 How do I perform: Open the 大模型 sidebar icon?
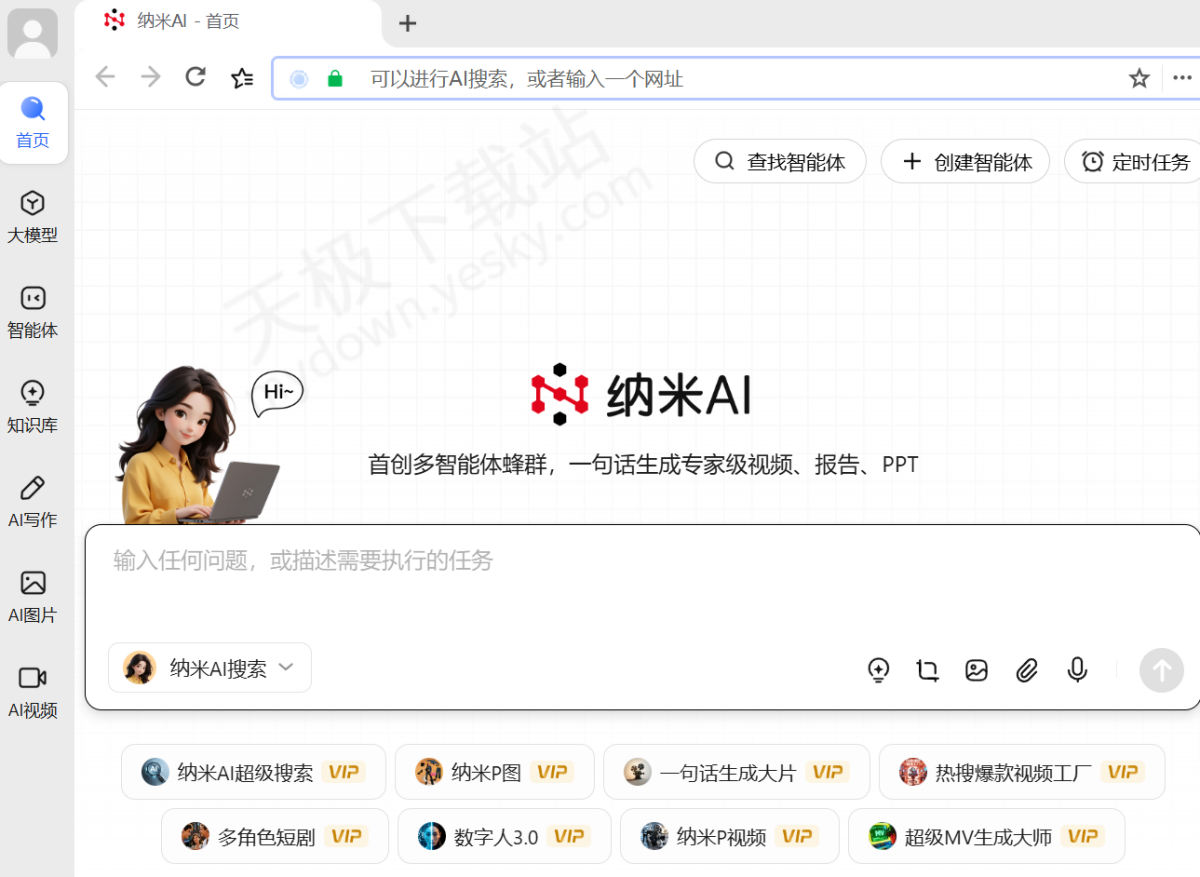coord(32,205)
